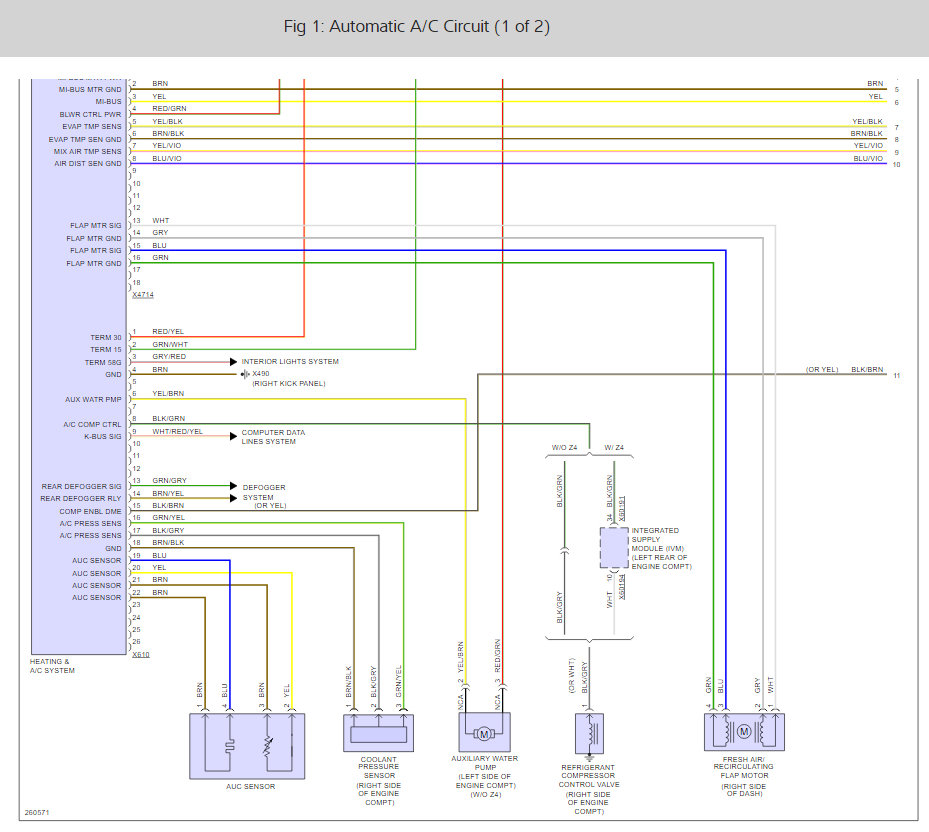Viewport: 929px width, 832px height.
Task: Click the 'COMP ENBL DME' label
Action: click(x=90, y=511)
